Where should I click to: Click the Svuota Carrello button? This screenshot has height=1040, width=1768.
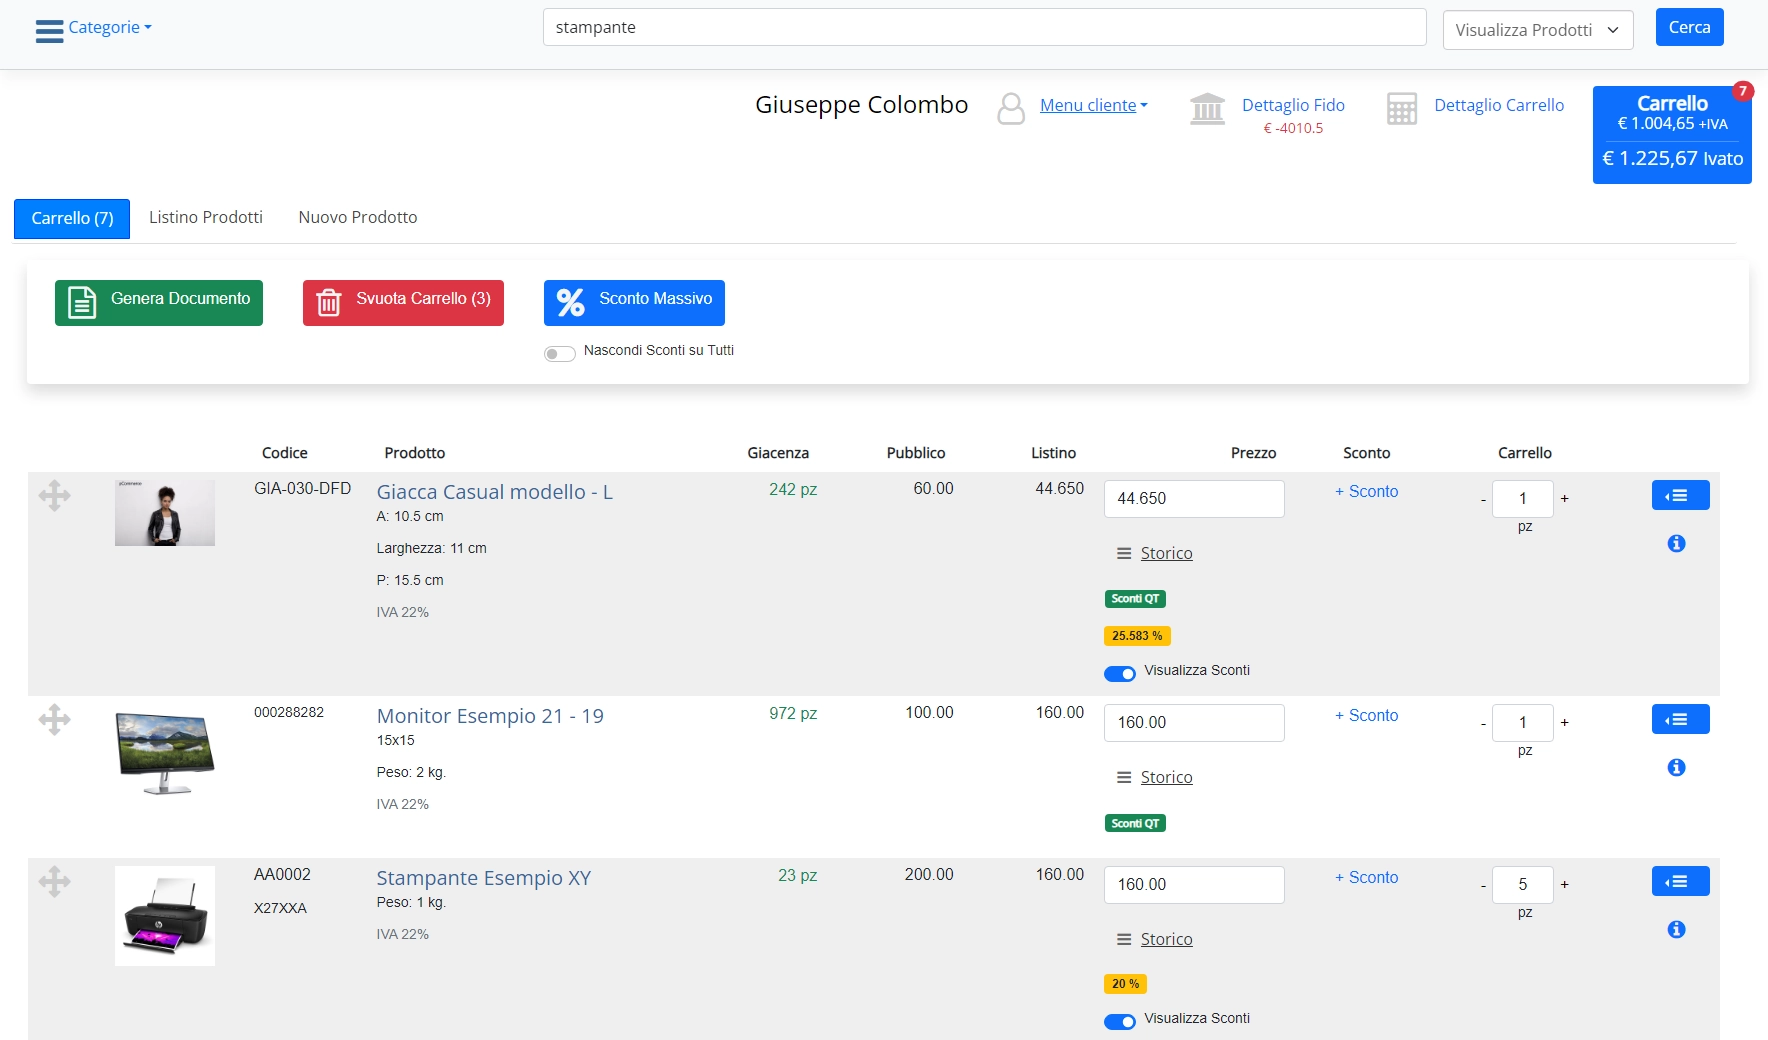point(403,301)
